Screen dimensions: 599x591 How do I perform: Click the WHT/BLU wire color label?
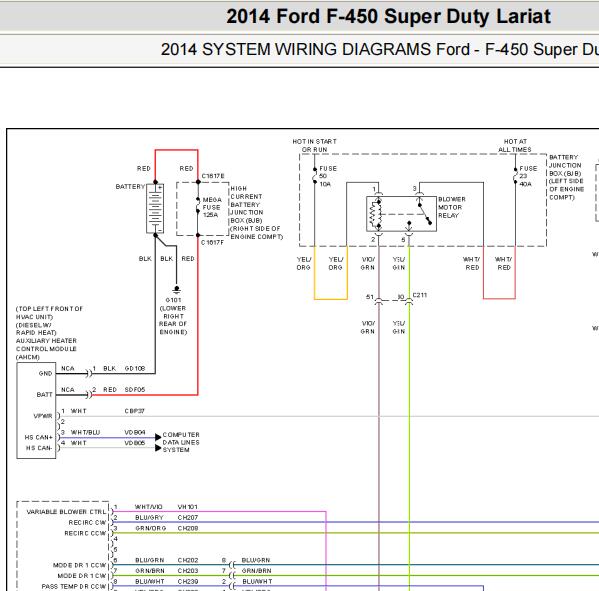point(86,432)
